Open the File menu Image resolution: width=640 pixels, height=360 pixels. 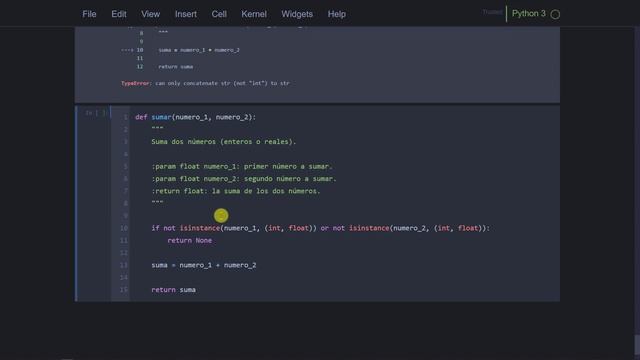89,14
